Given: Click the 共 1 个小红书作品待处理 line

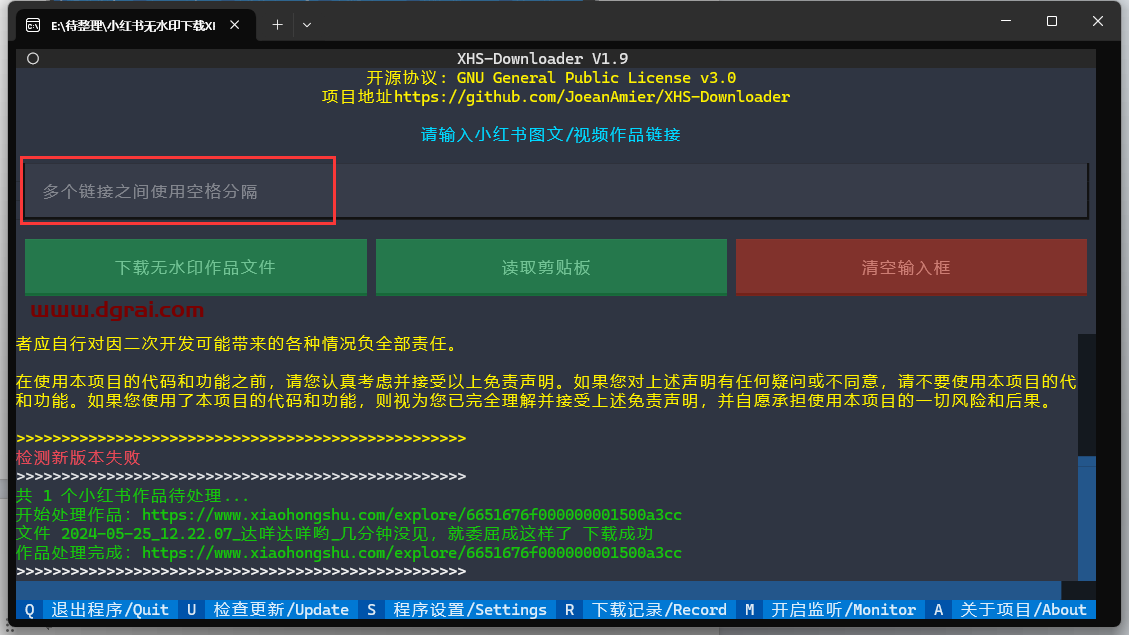Looking at the screenshot, I should [132, 496].
